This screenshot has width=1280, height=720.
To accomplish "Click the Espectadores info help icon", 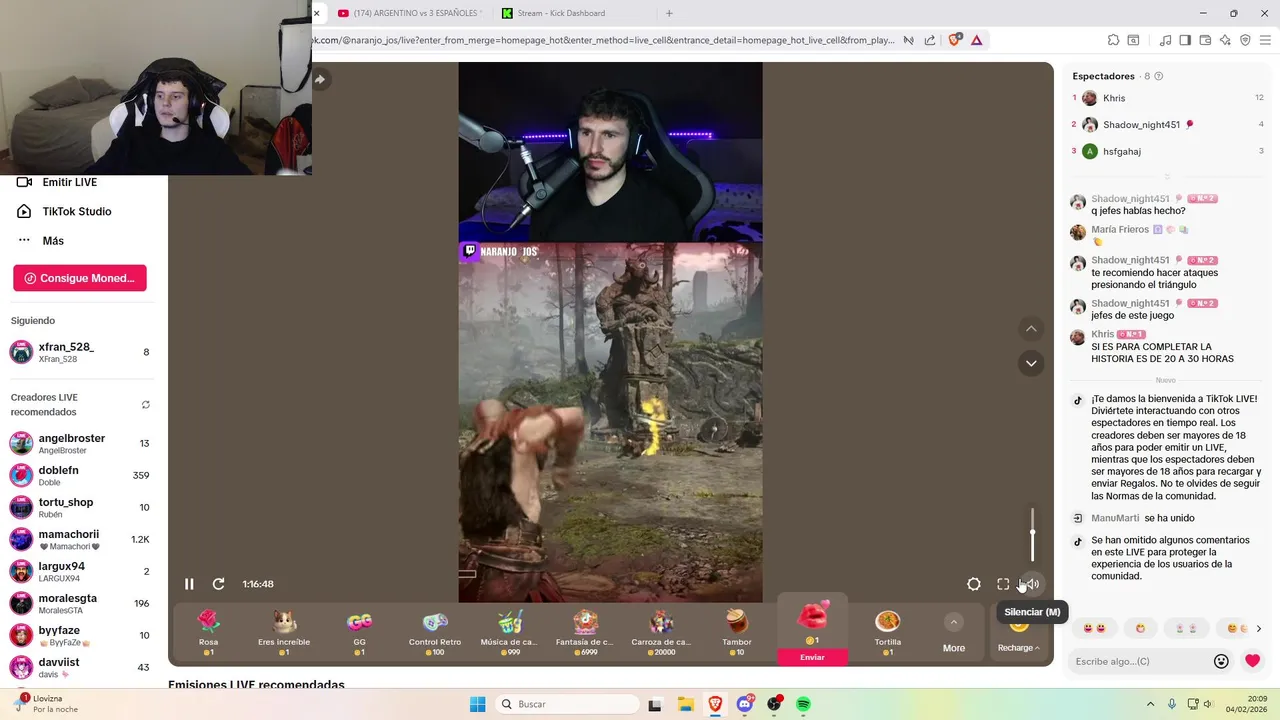I will pos(1159,76).
